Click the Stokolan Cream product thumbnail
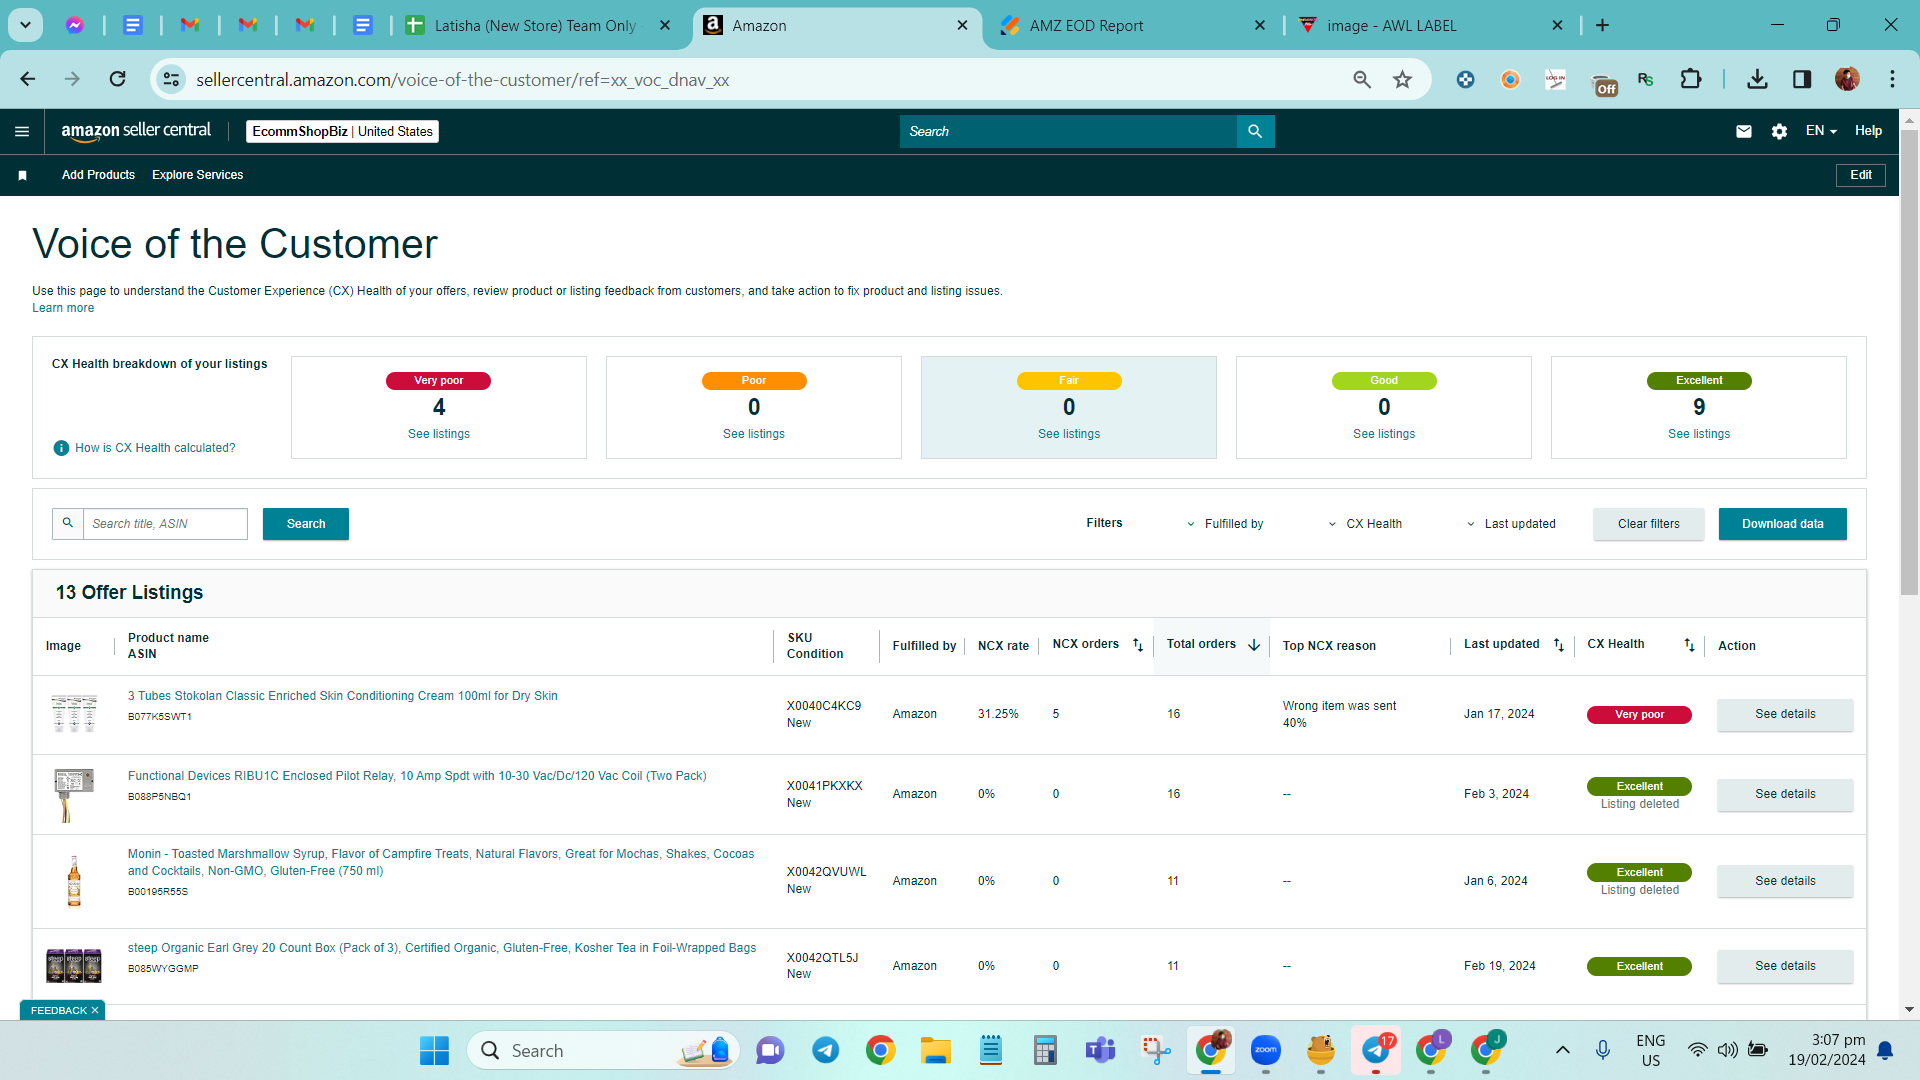Screen dimensions: 1920x1080 click(x=74, y=714)
